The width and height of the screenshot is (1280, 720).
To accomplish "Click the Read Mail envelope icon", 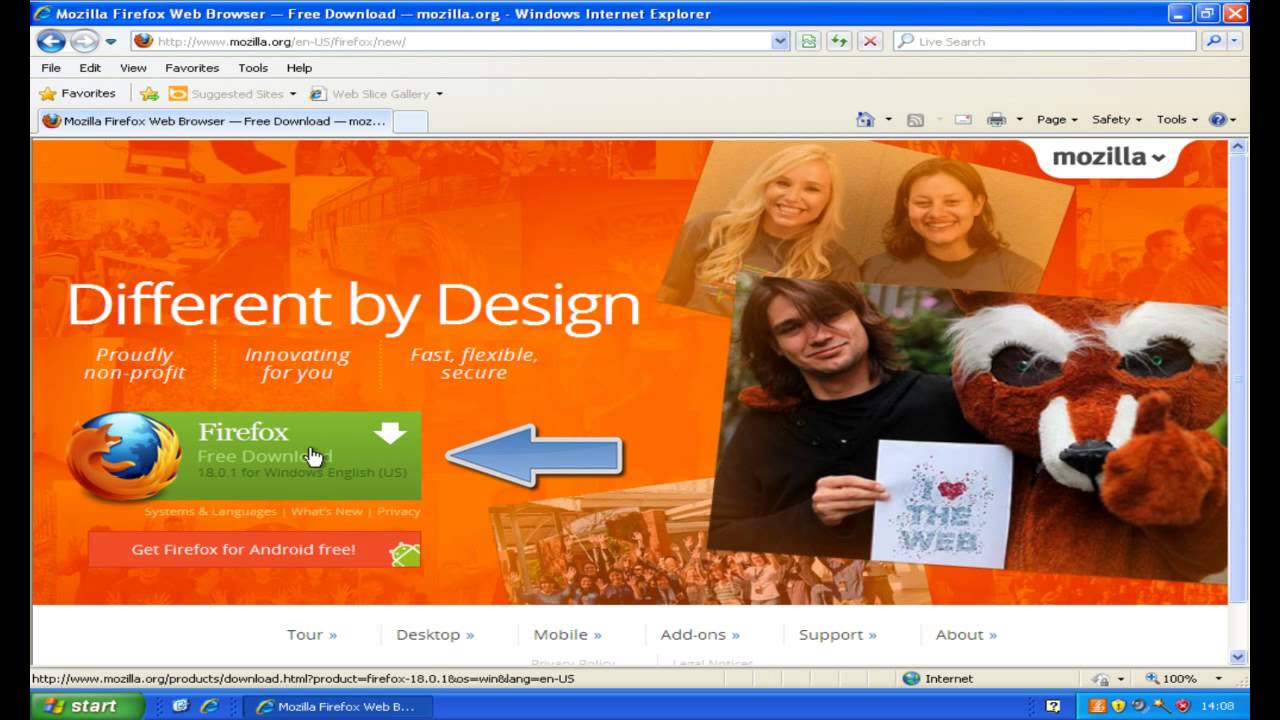I will click(963, 119).
